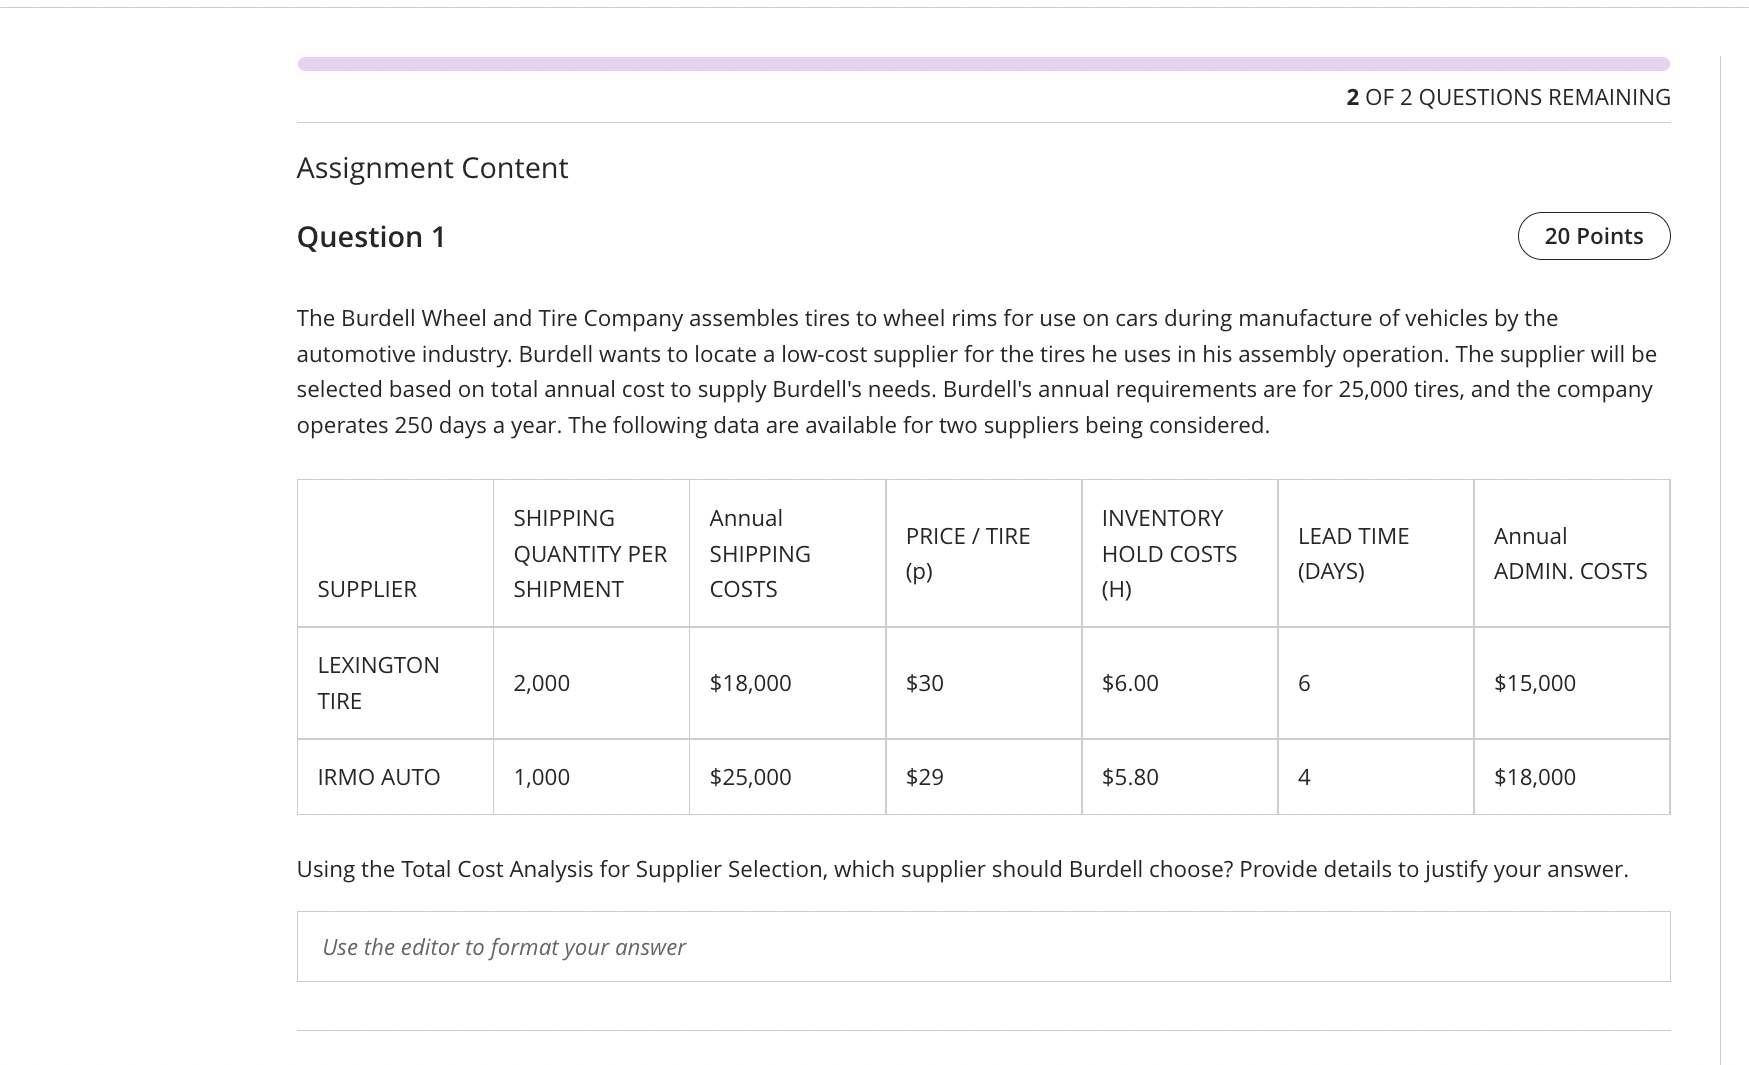This screenshot has width=1749, height=1065.
Task: Click the SUPPLIER column header
Action: tap(367, 589)
